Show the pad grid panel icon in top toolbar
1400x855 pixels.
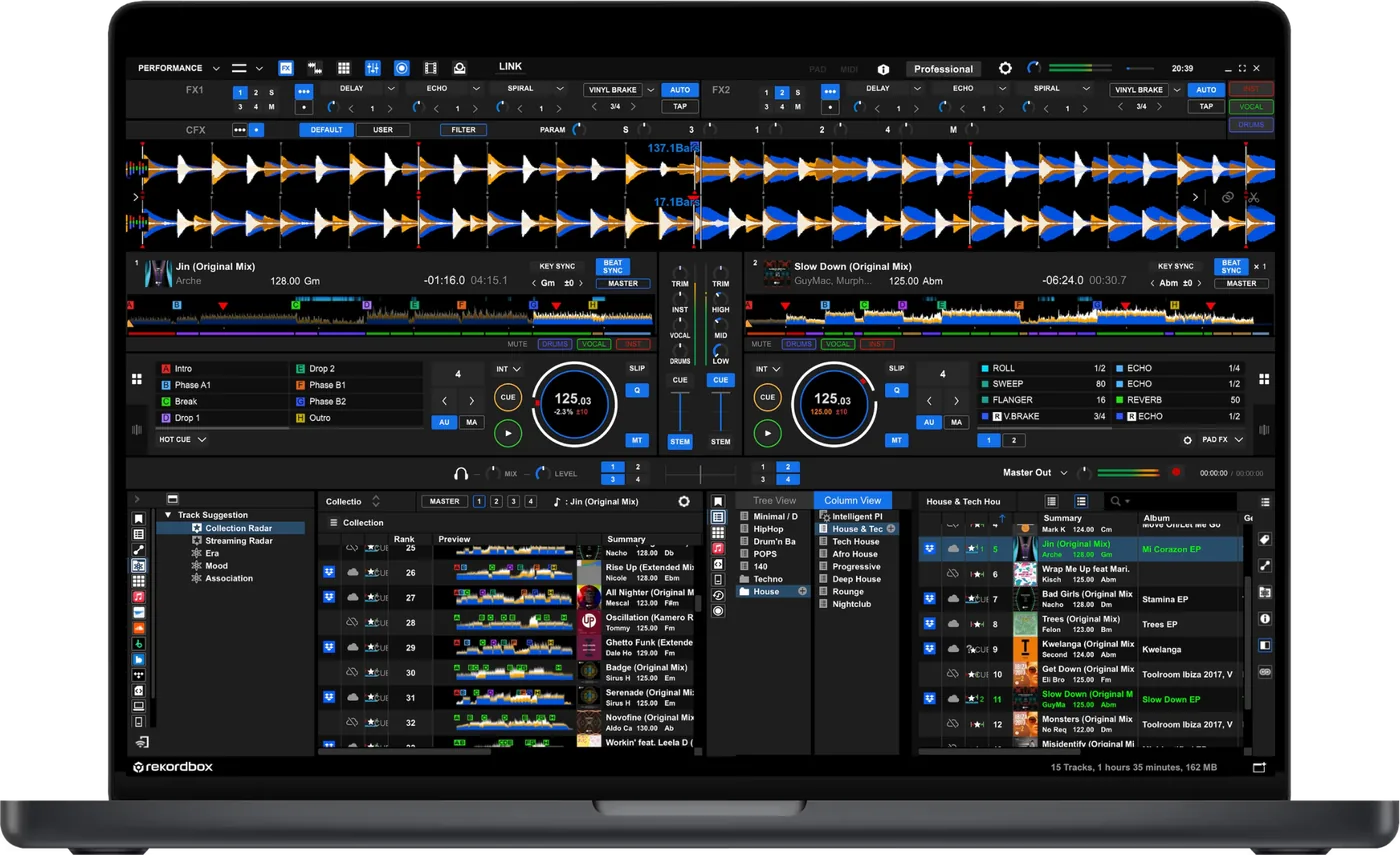(x=344, y=68)
